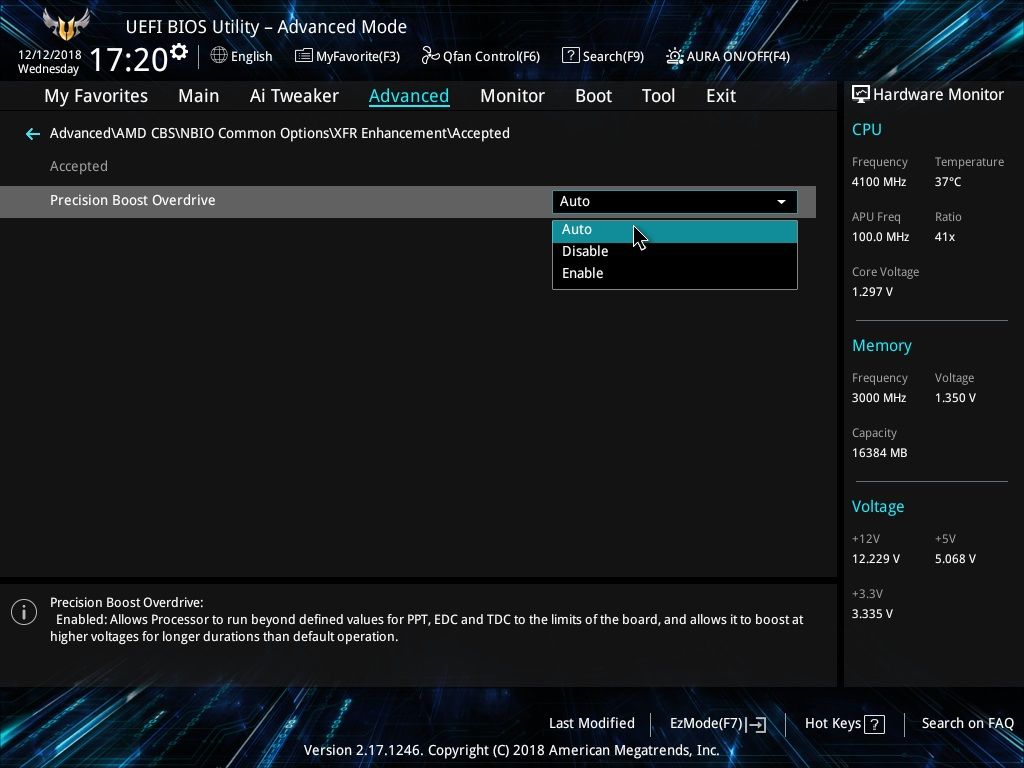The width and height of the screenshot is (1024, 768).
Task: Select Auto in the dropdown list
Action: pyautogui.click(x=675, y=231)
